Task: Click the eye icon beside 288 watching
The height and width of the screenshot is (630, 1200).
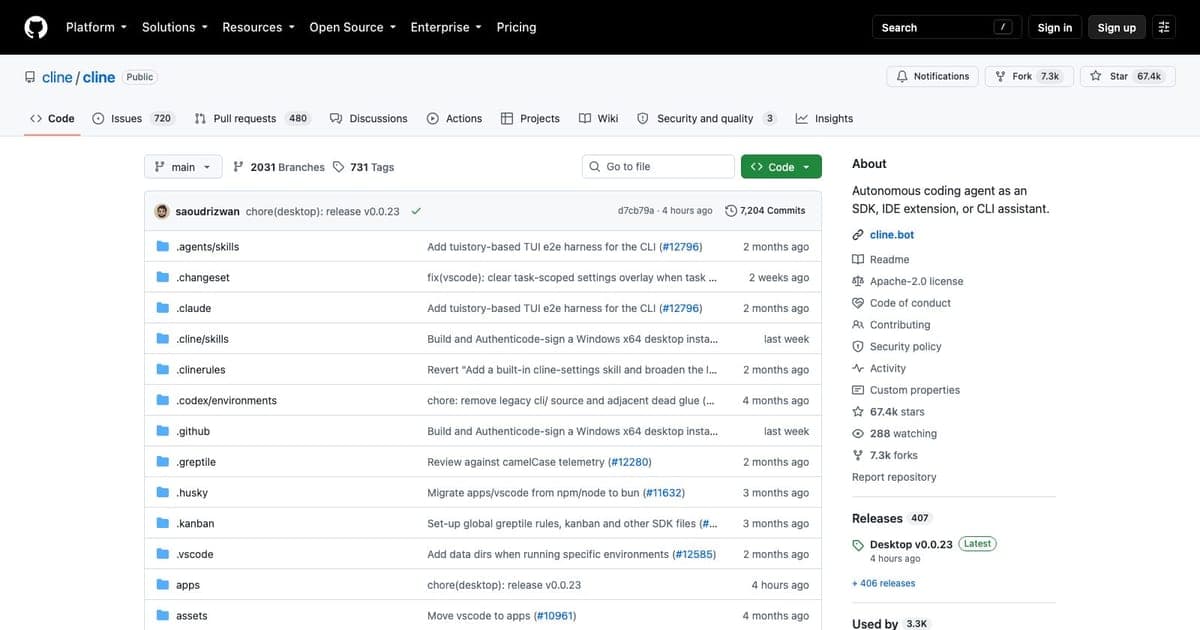Action: pyautogui.click(x=858, y=434)
